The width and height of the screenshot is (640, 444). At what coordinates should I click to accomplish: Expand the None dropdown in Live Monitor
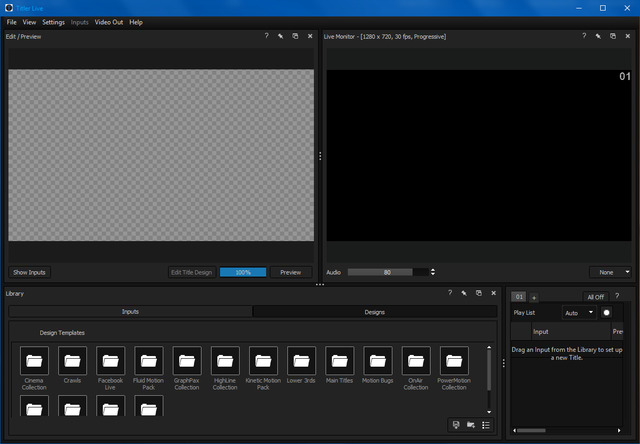[x=611, y=272]
